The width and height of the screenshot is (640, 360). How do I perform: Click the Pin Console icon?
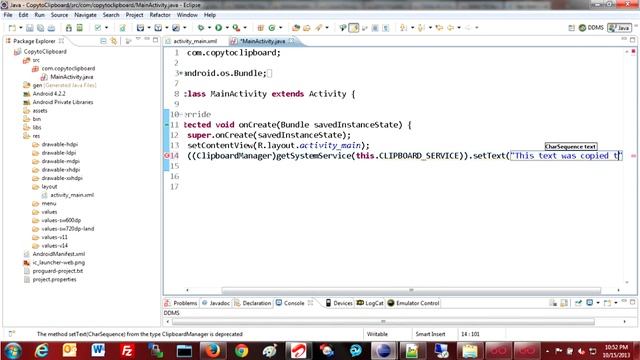pyautogui.click(x=578, y=303)
